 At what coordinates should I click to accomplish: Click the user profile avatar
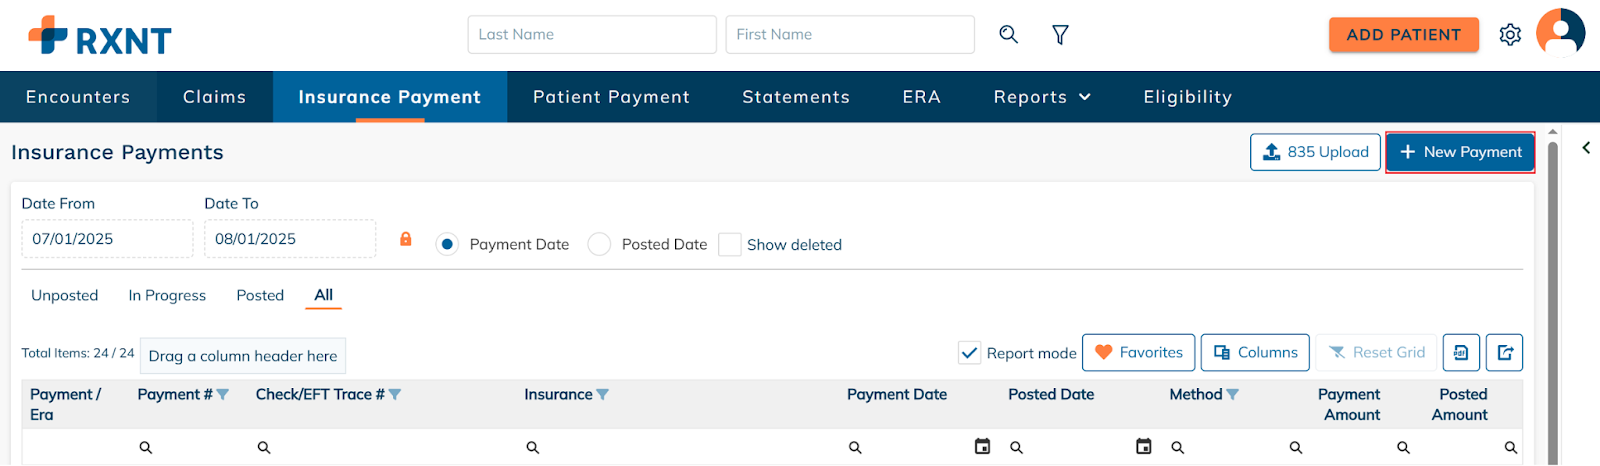(x=1560, y=33)
